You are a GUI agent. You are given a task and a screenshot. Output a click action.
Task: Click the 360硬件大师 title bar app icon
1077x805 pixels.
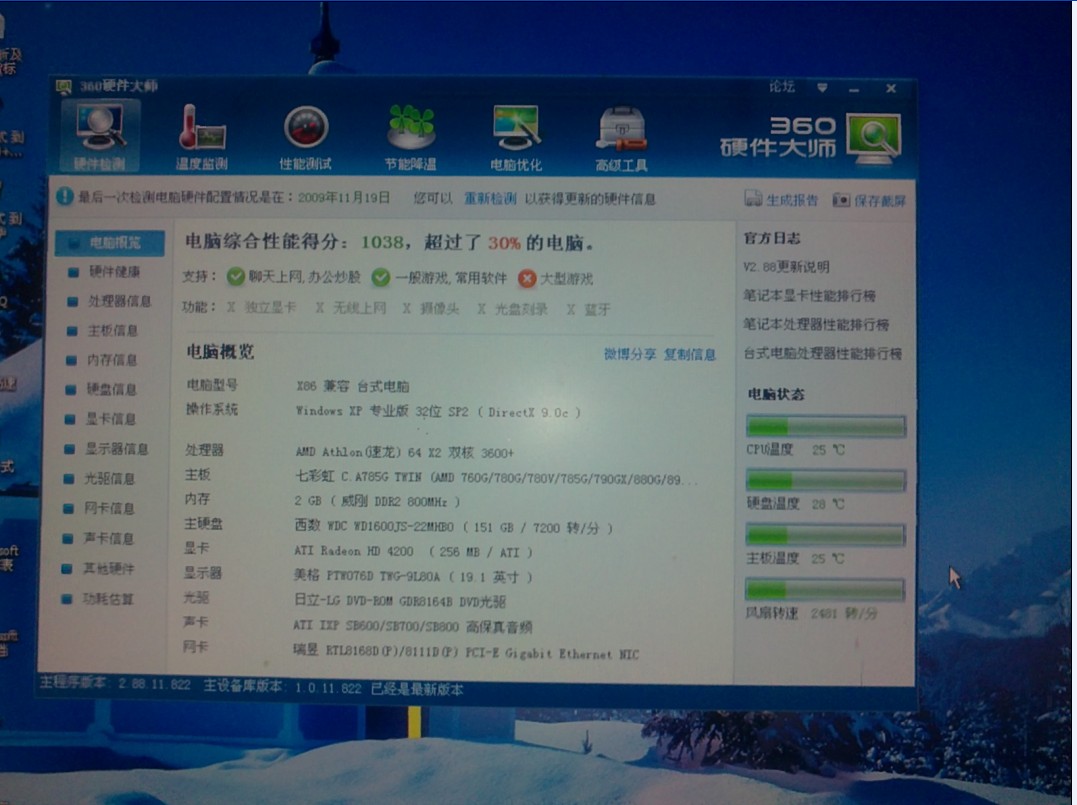64,87
